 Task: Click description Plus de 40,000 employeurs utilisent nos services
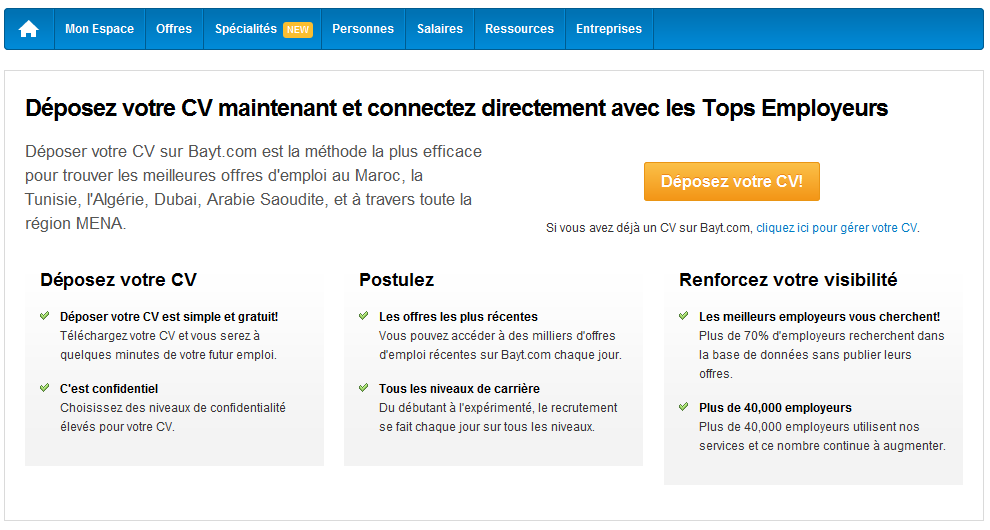point(822,437)
